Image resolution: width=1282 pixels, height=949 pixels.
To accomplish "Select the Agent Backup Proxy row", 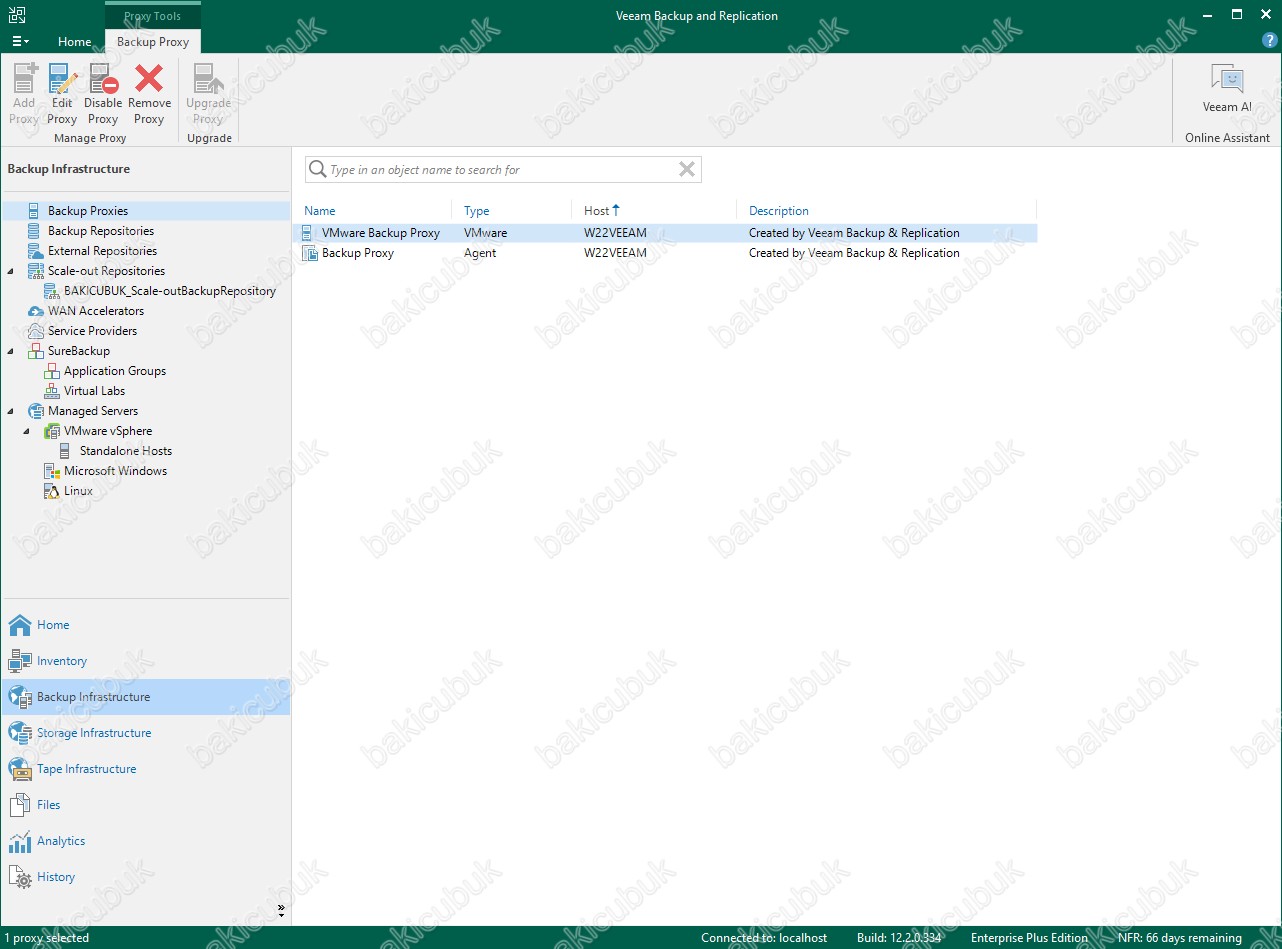I will click(x=668, y=253).
